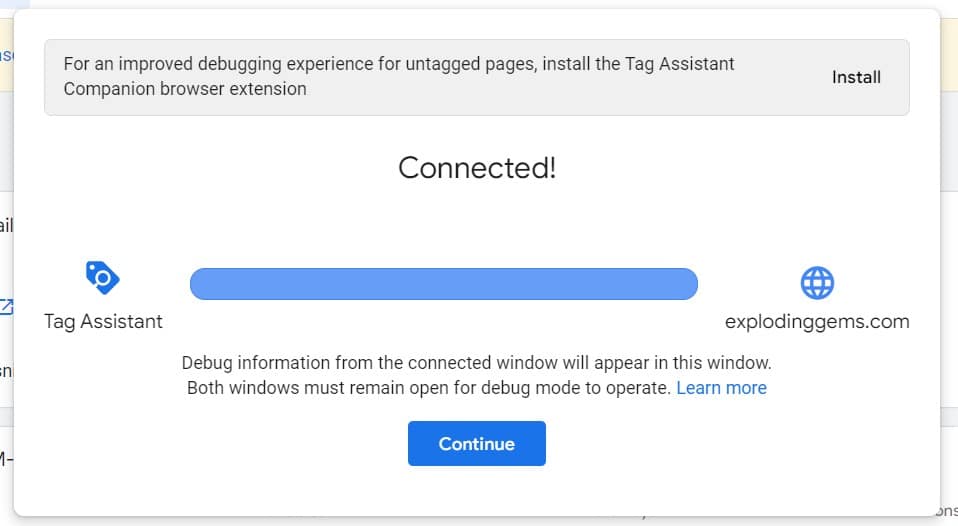Click the gray Companion extension banner

[477, 78]
